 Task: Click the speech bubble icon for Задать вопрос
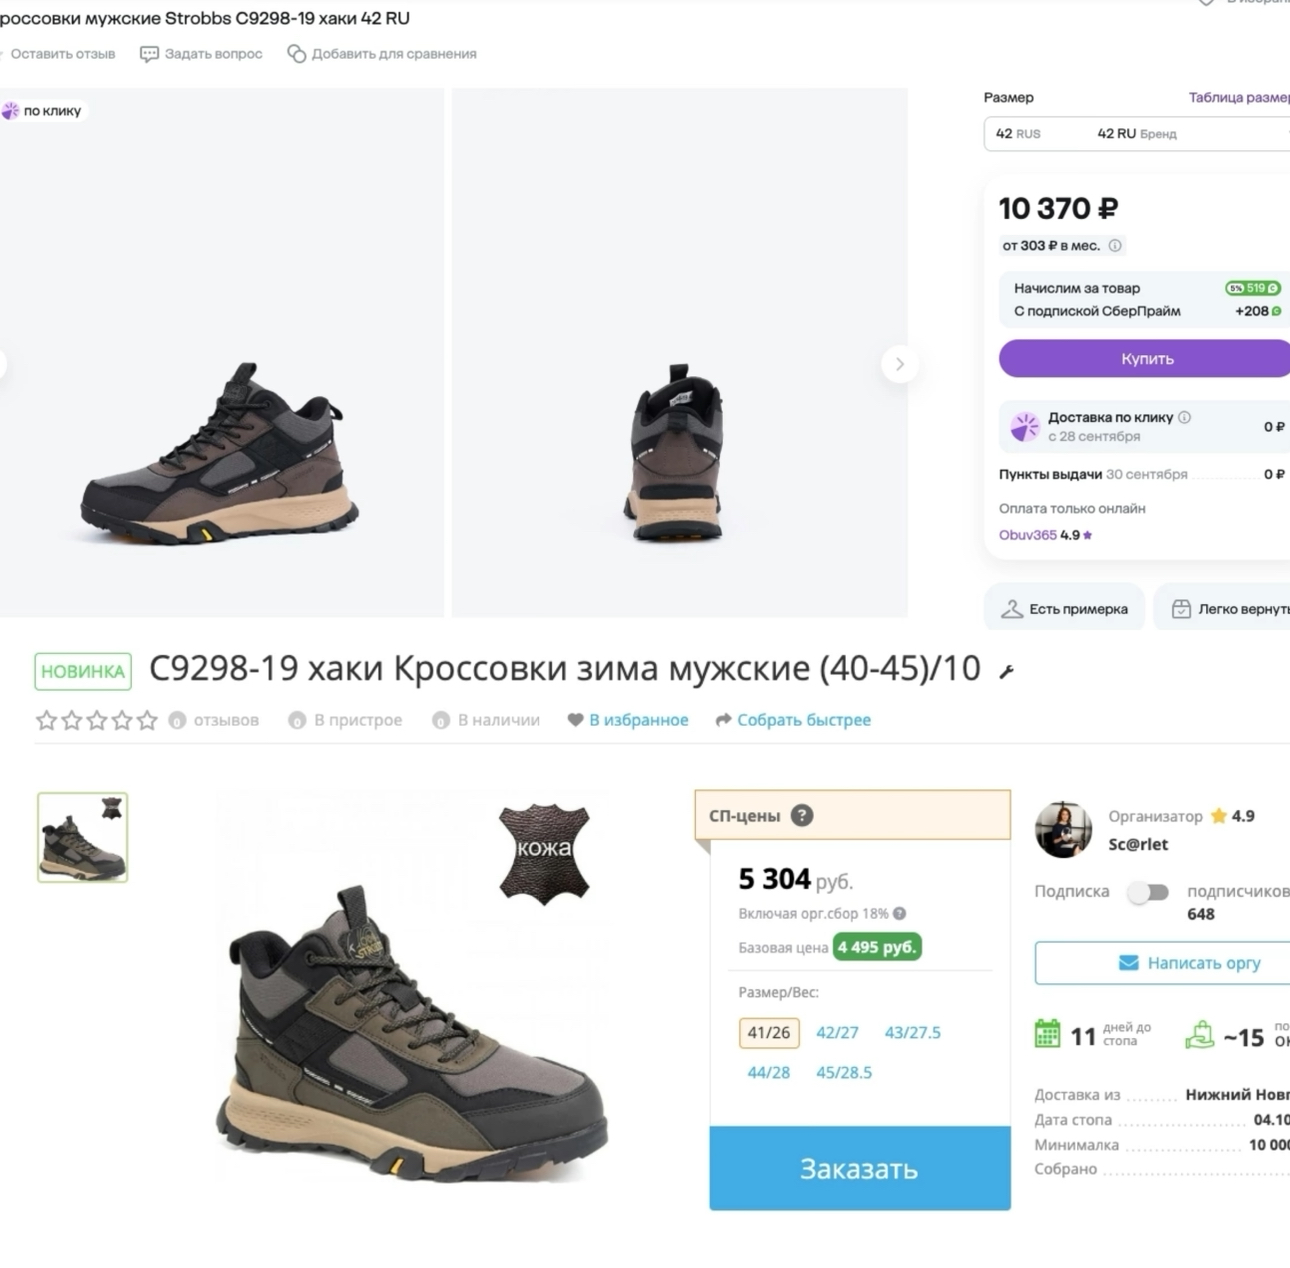click(149, 54)
